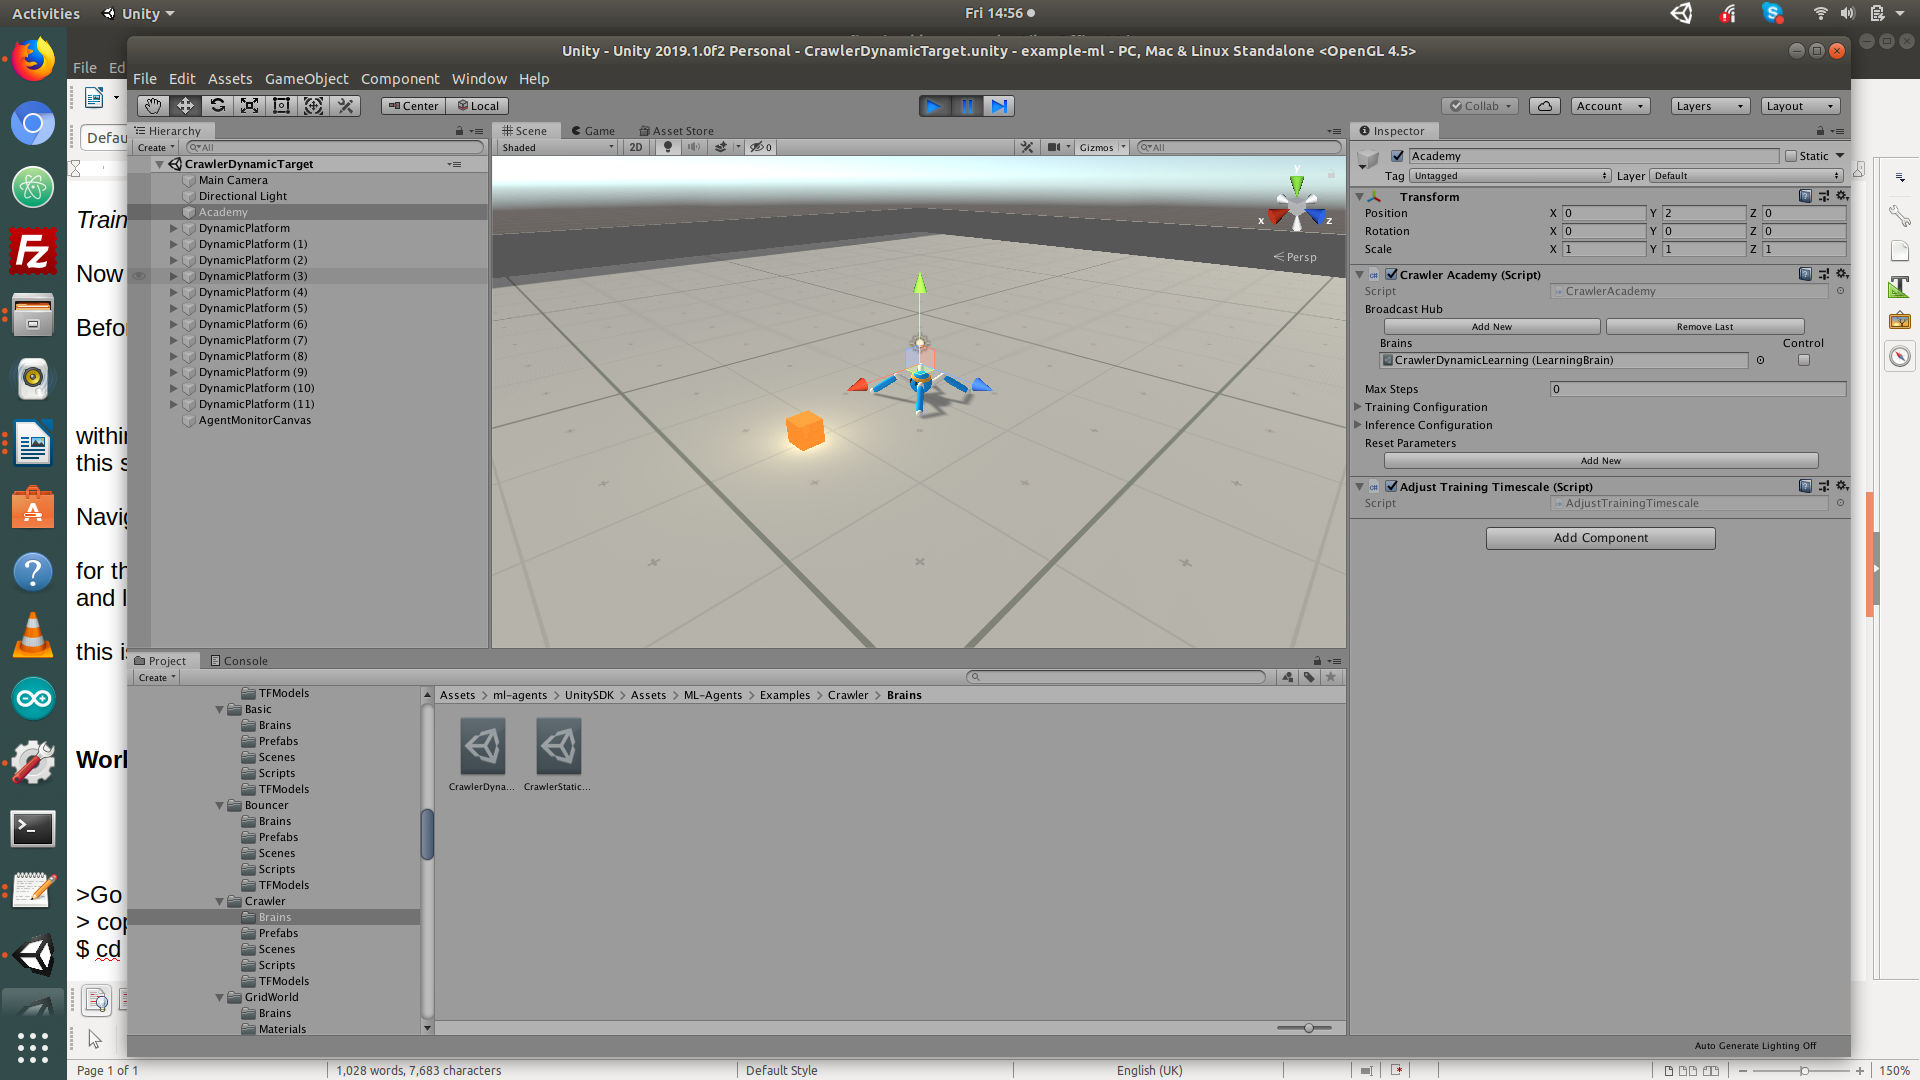
Task: Click the Step frame button
Action: (x=999, y=106)
